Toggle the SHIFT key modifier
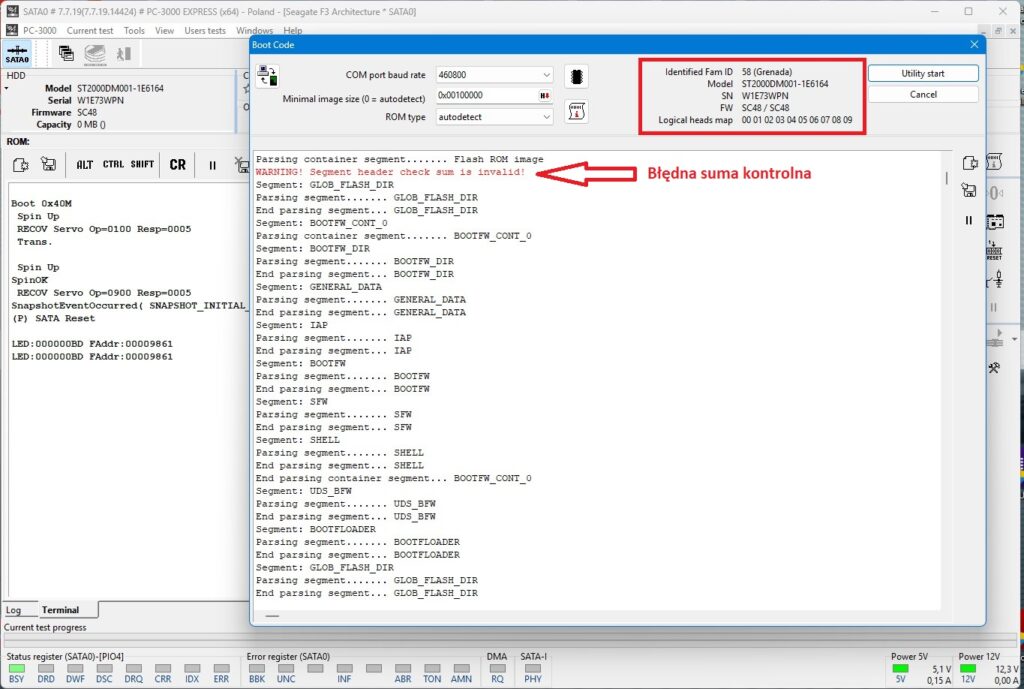 click(x=142, y=165)
